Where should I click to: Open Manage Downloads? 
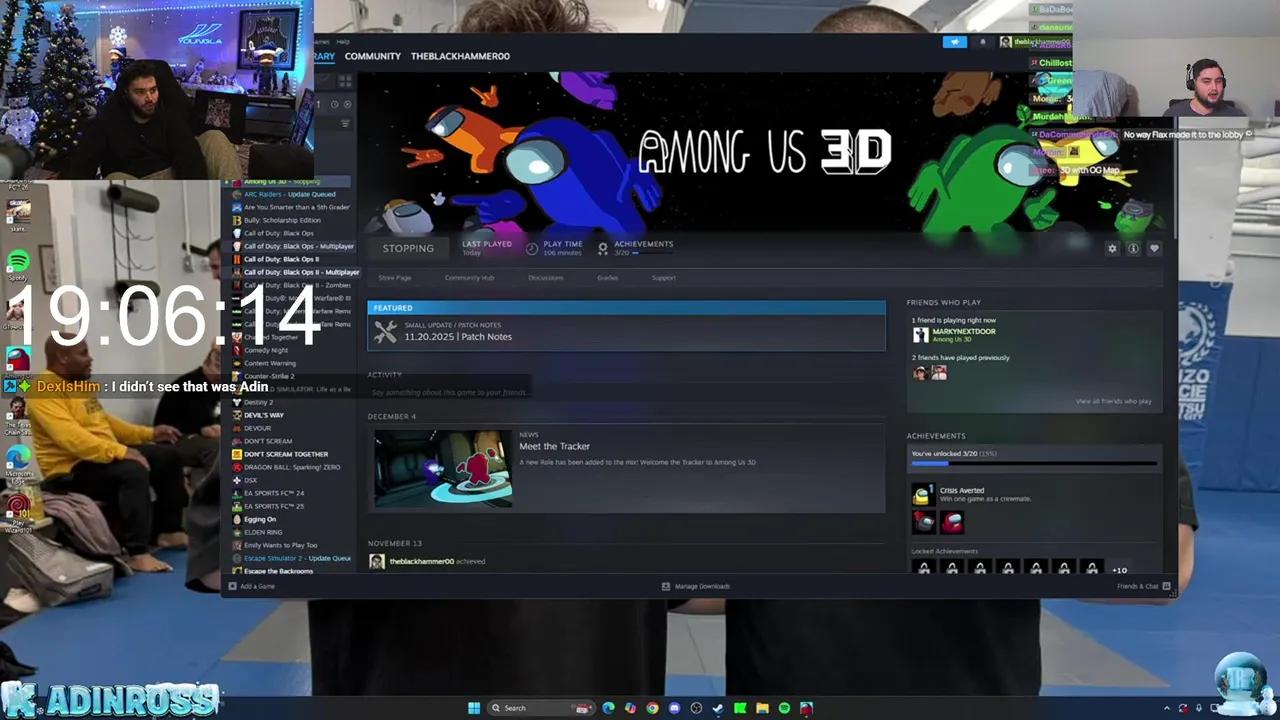coord(696,586)
